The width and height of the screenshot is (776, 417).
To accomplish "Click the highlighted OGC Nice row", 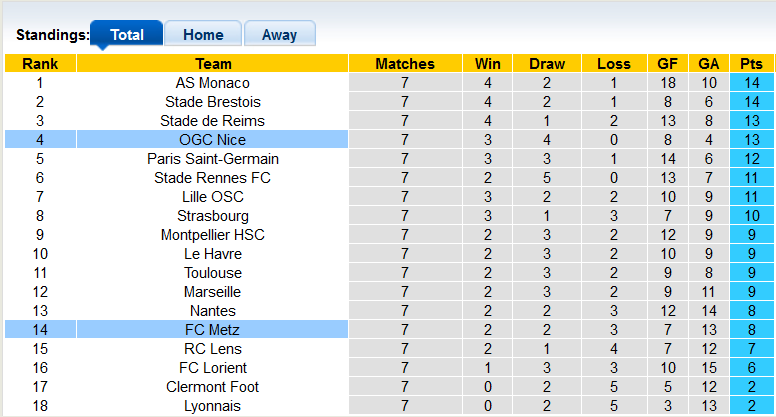I will 212,140.
